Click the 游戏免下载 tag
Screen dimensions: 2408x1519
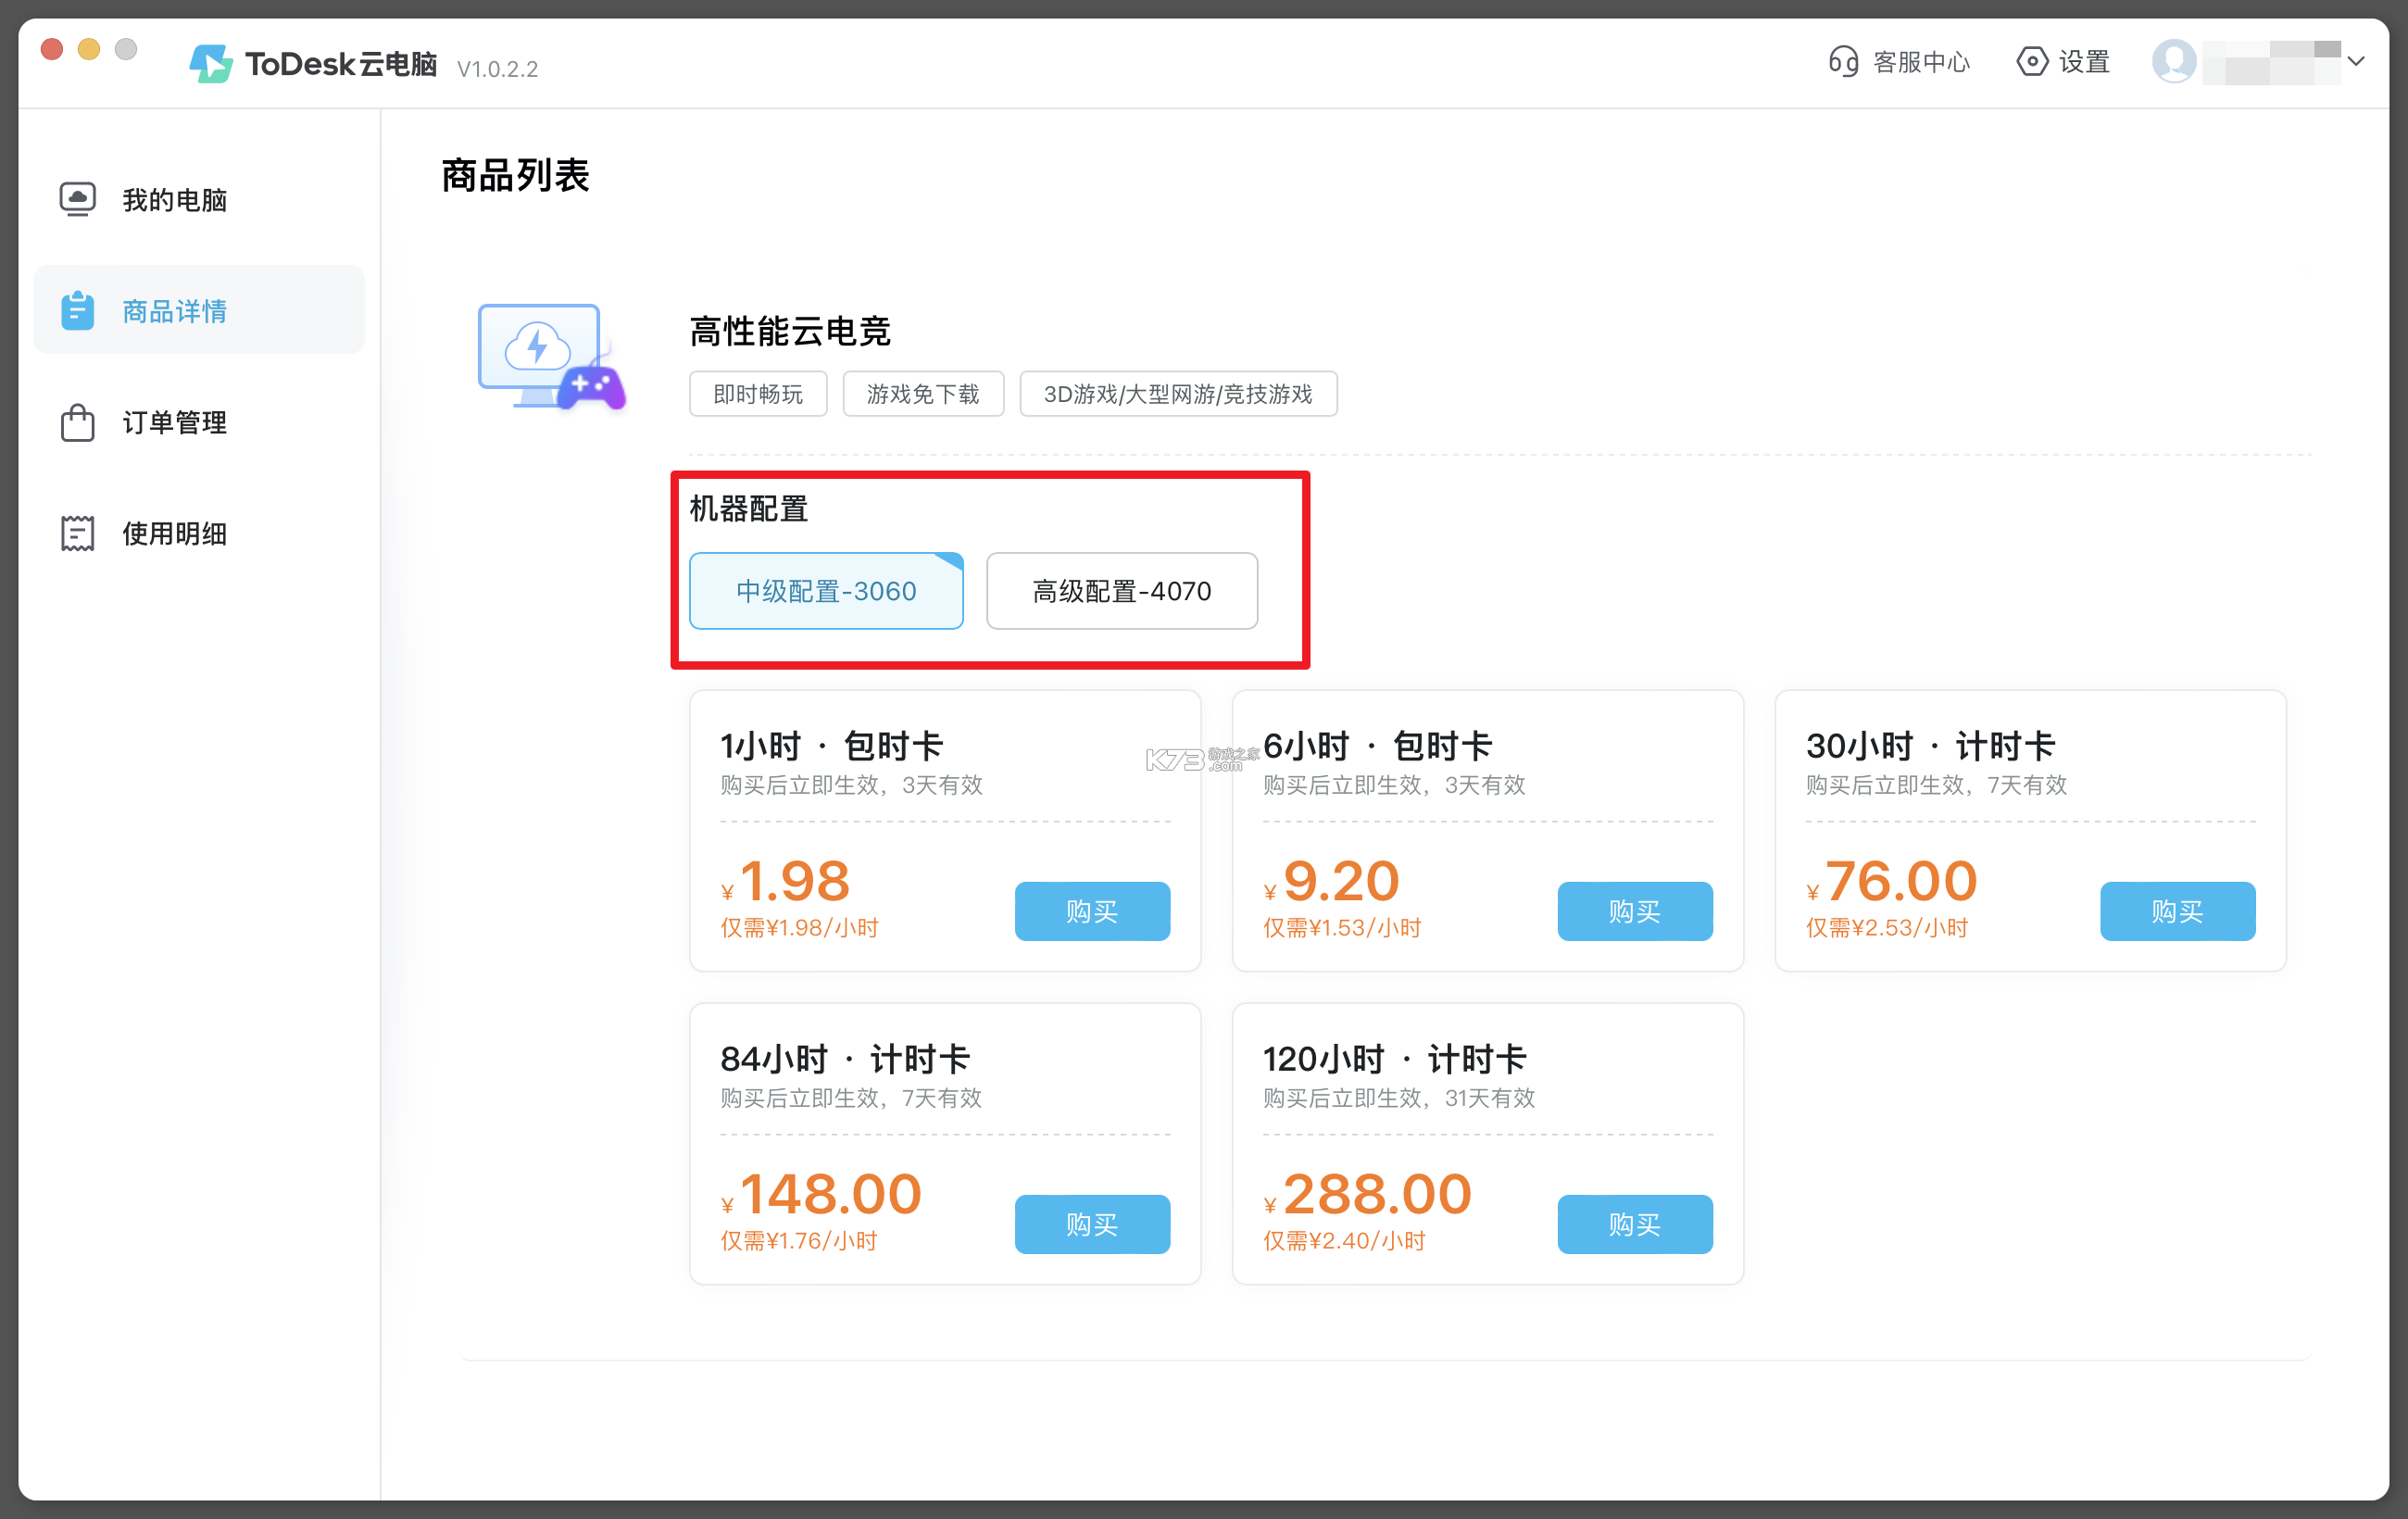[922, 393]
